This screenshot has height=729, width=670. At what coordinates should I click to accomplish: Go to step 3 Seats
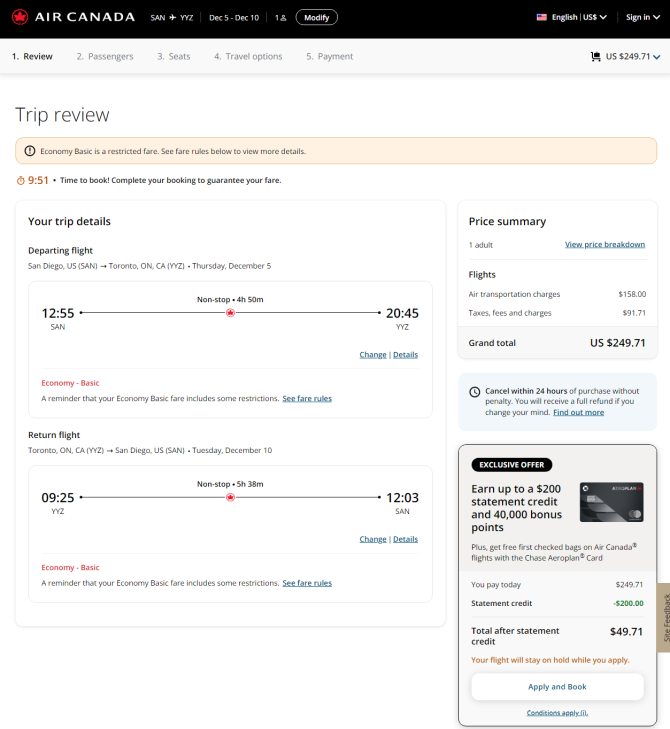pyautogui.click(x=173, y=56)
